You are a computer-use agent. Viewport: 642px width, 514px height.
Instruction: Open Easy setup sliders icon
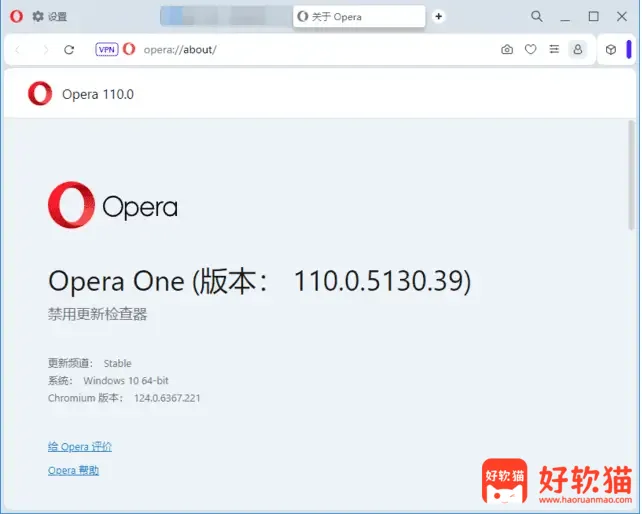pyautogui.click(x=554, y=50)
